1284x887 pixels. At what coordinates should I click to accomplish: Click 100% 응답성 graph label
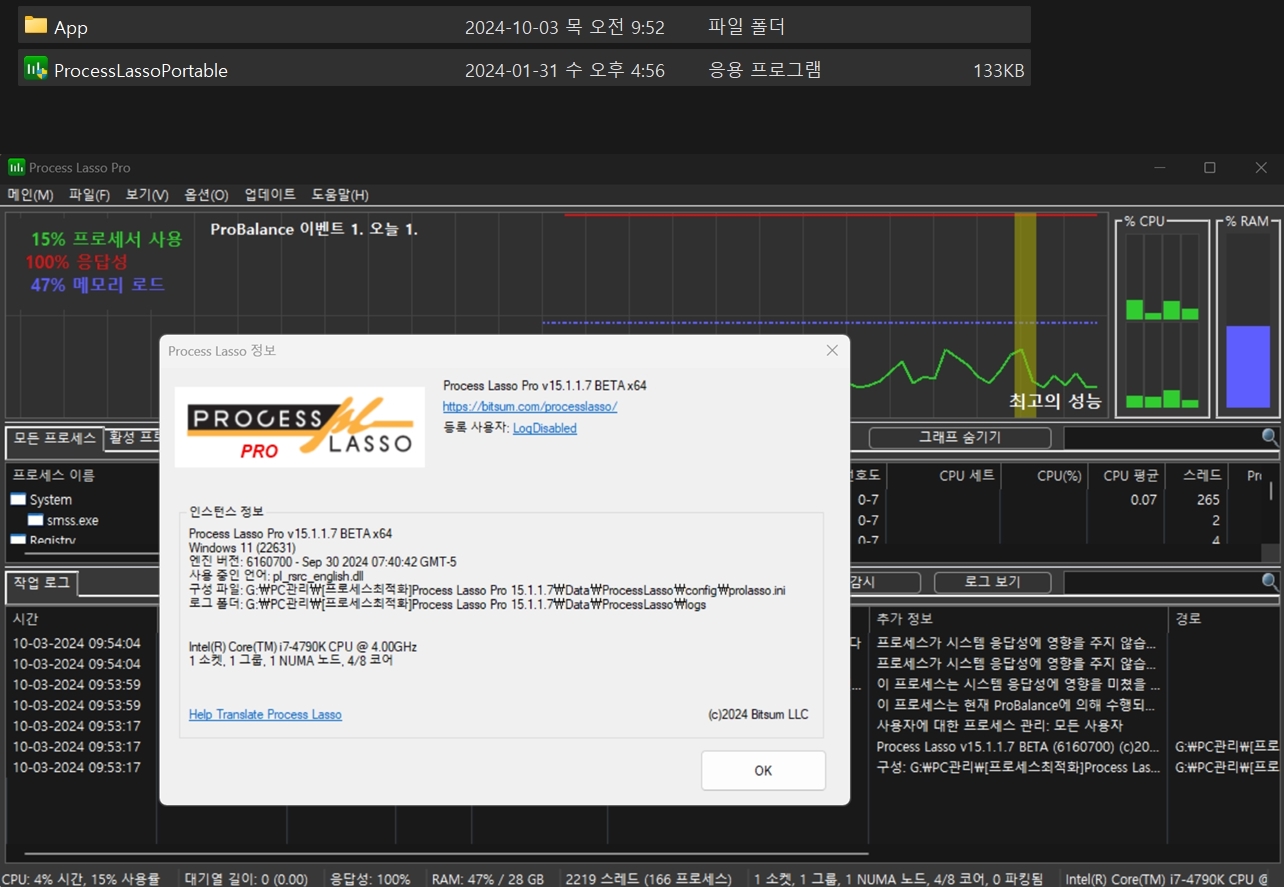77,262
